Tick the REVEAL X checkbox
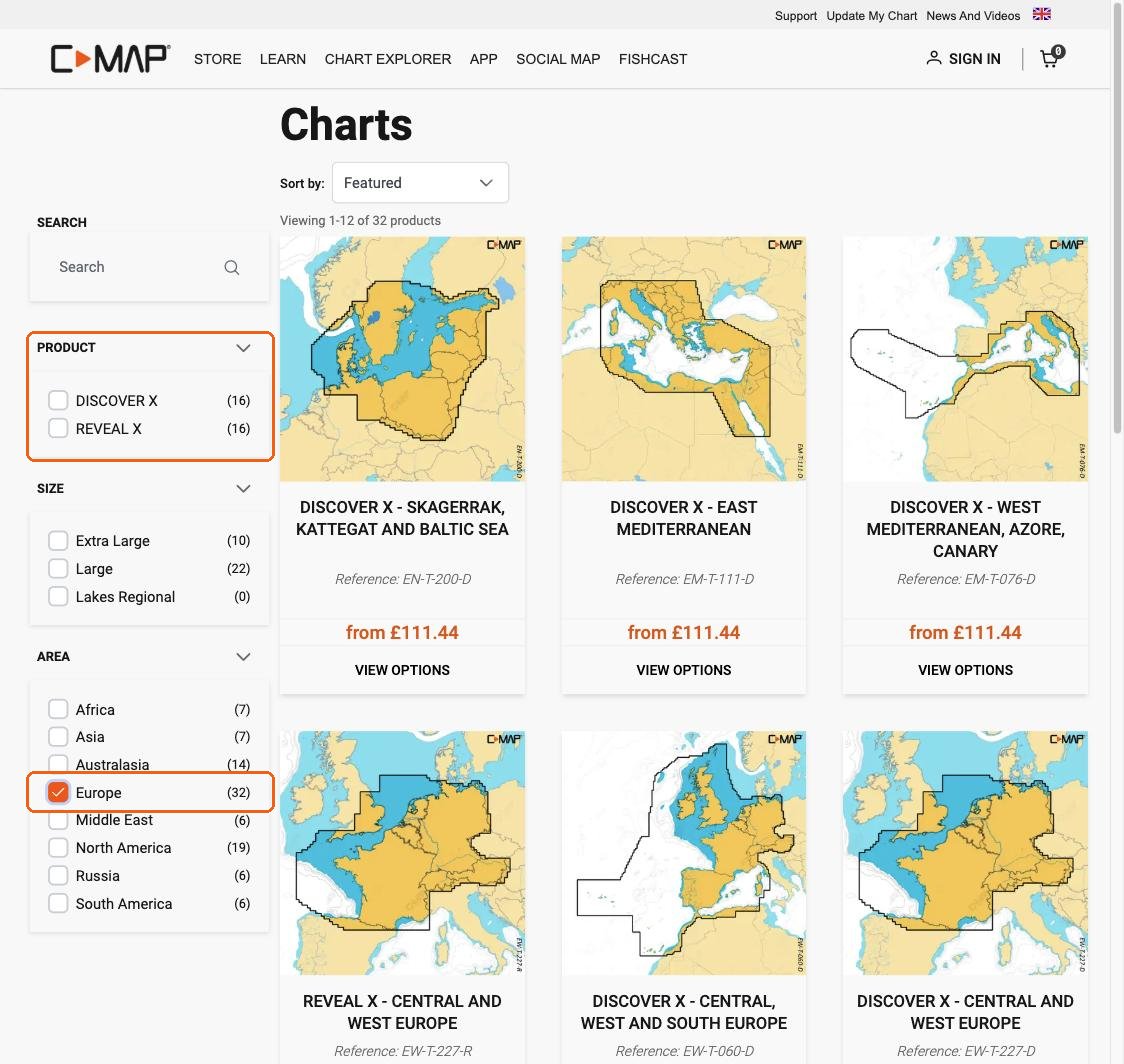The height and width of the screenshot is (1064, 1124). [x=58, y=428]
